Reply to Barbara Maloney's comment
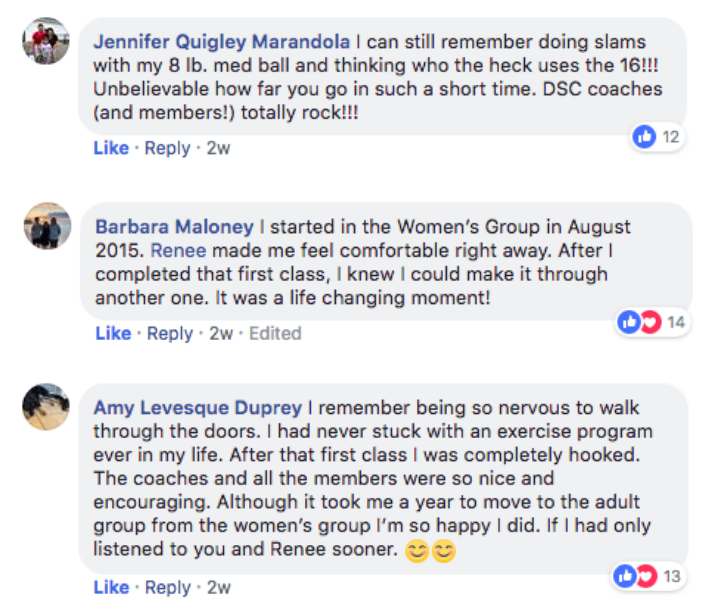This screenshot has width=717, height=600. tap(169, 333)
